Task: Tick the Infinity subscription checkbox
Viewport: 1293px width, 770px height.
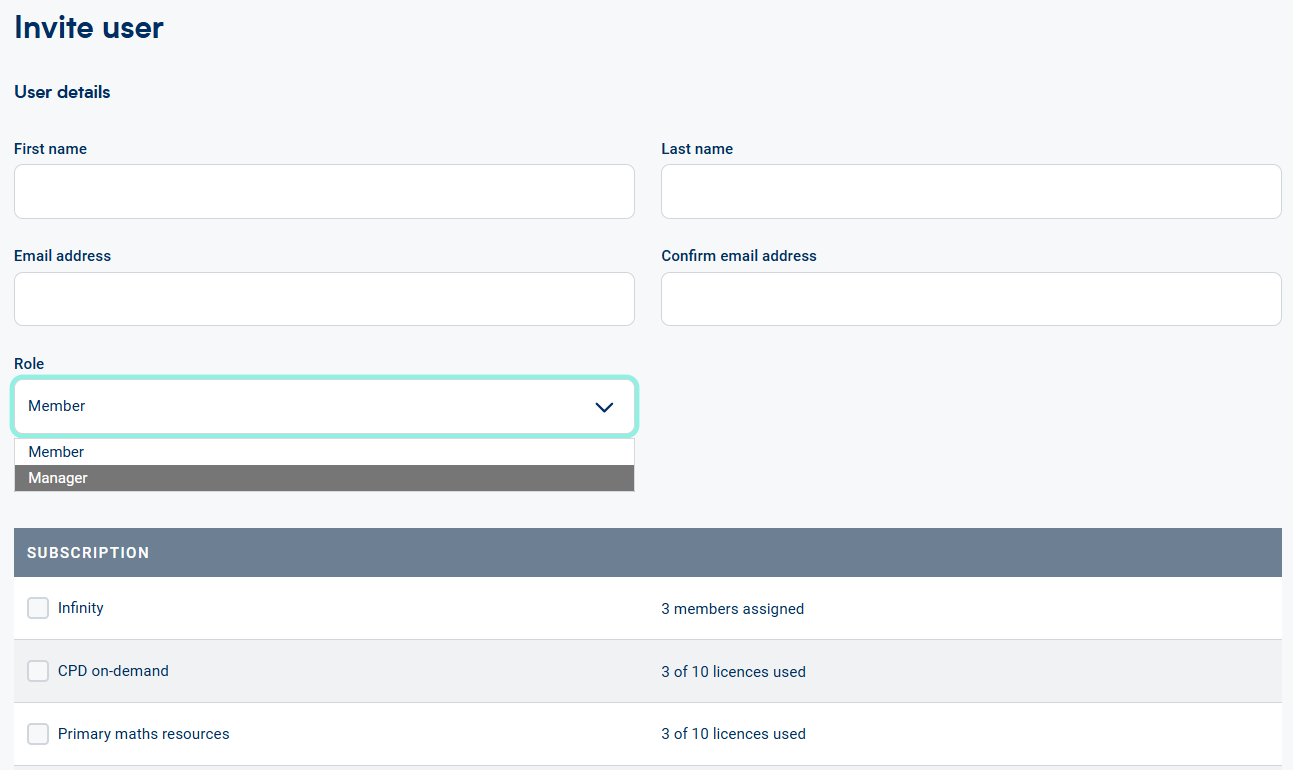Action: (38, 608)
